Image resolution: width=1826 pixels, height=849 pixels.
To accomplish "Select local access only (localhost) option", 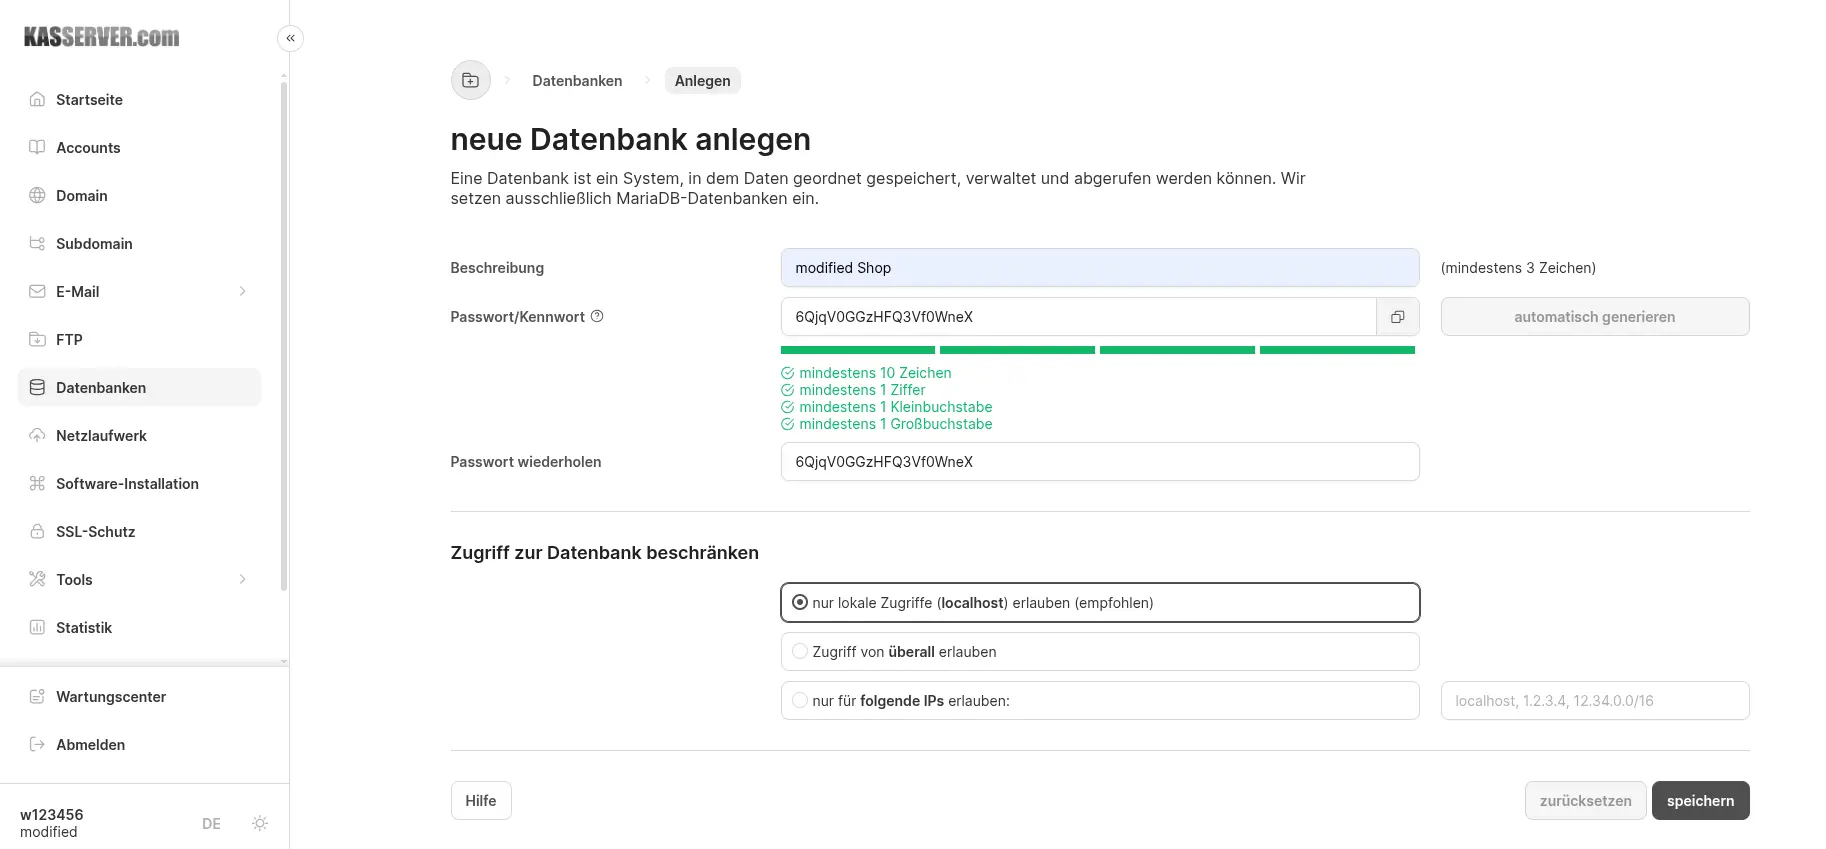I will click(x=800, y=603).
